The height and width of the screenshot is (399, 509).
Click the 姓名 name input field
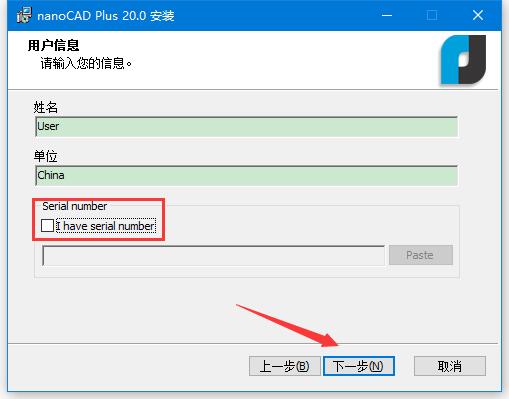tap(246, 126)
